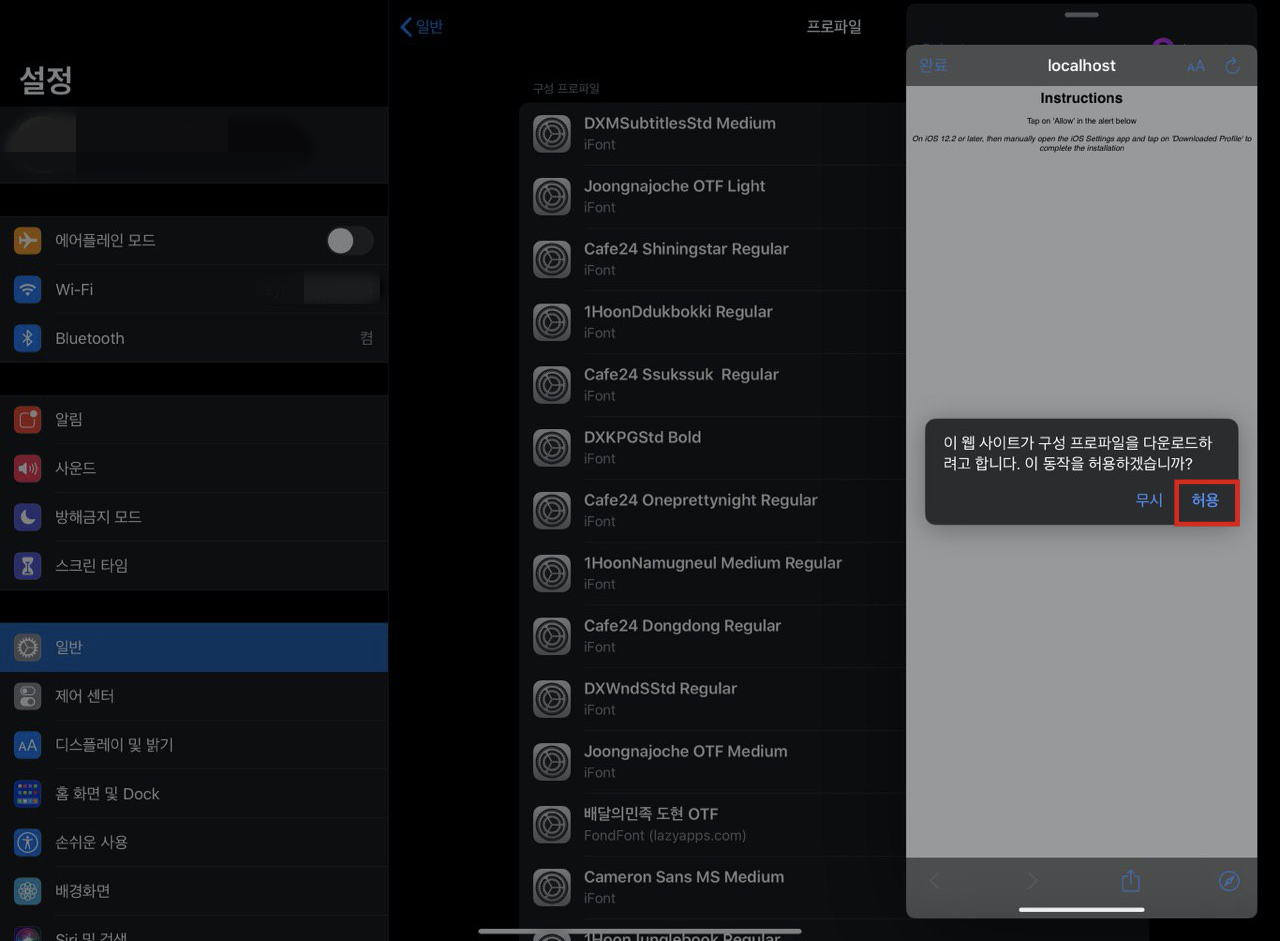Click the General (일반) gear icon

point(28,647)
